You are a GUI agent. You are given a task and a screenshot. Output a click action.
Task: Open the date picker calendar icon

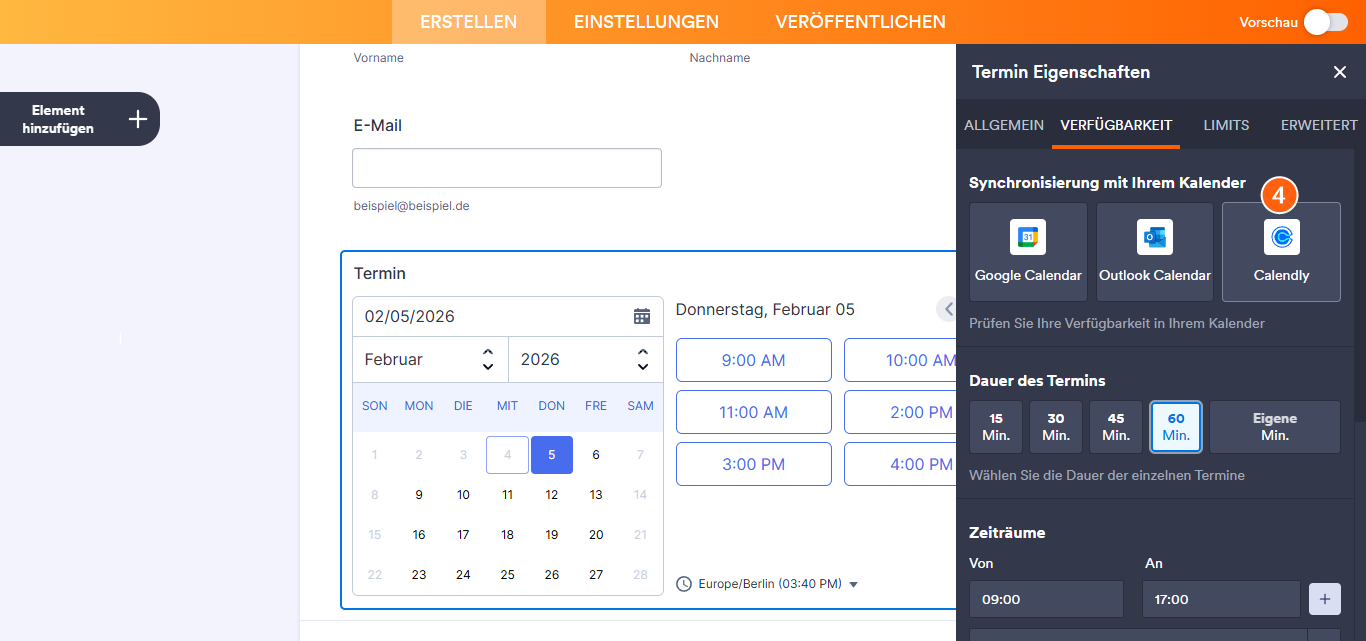[x=643, y=314]
